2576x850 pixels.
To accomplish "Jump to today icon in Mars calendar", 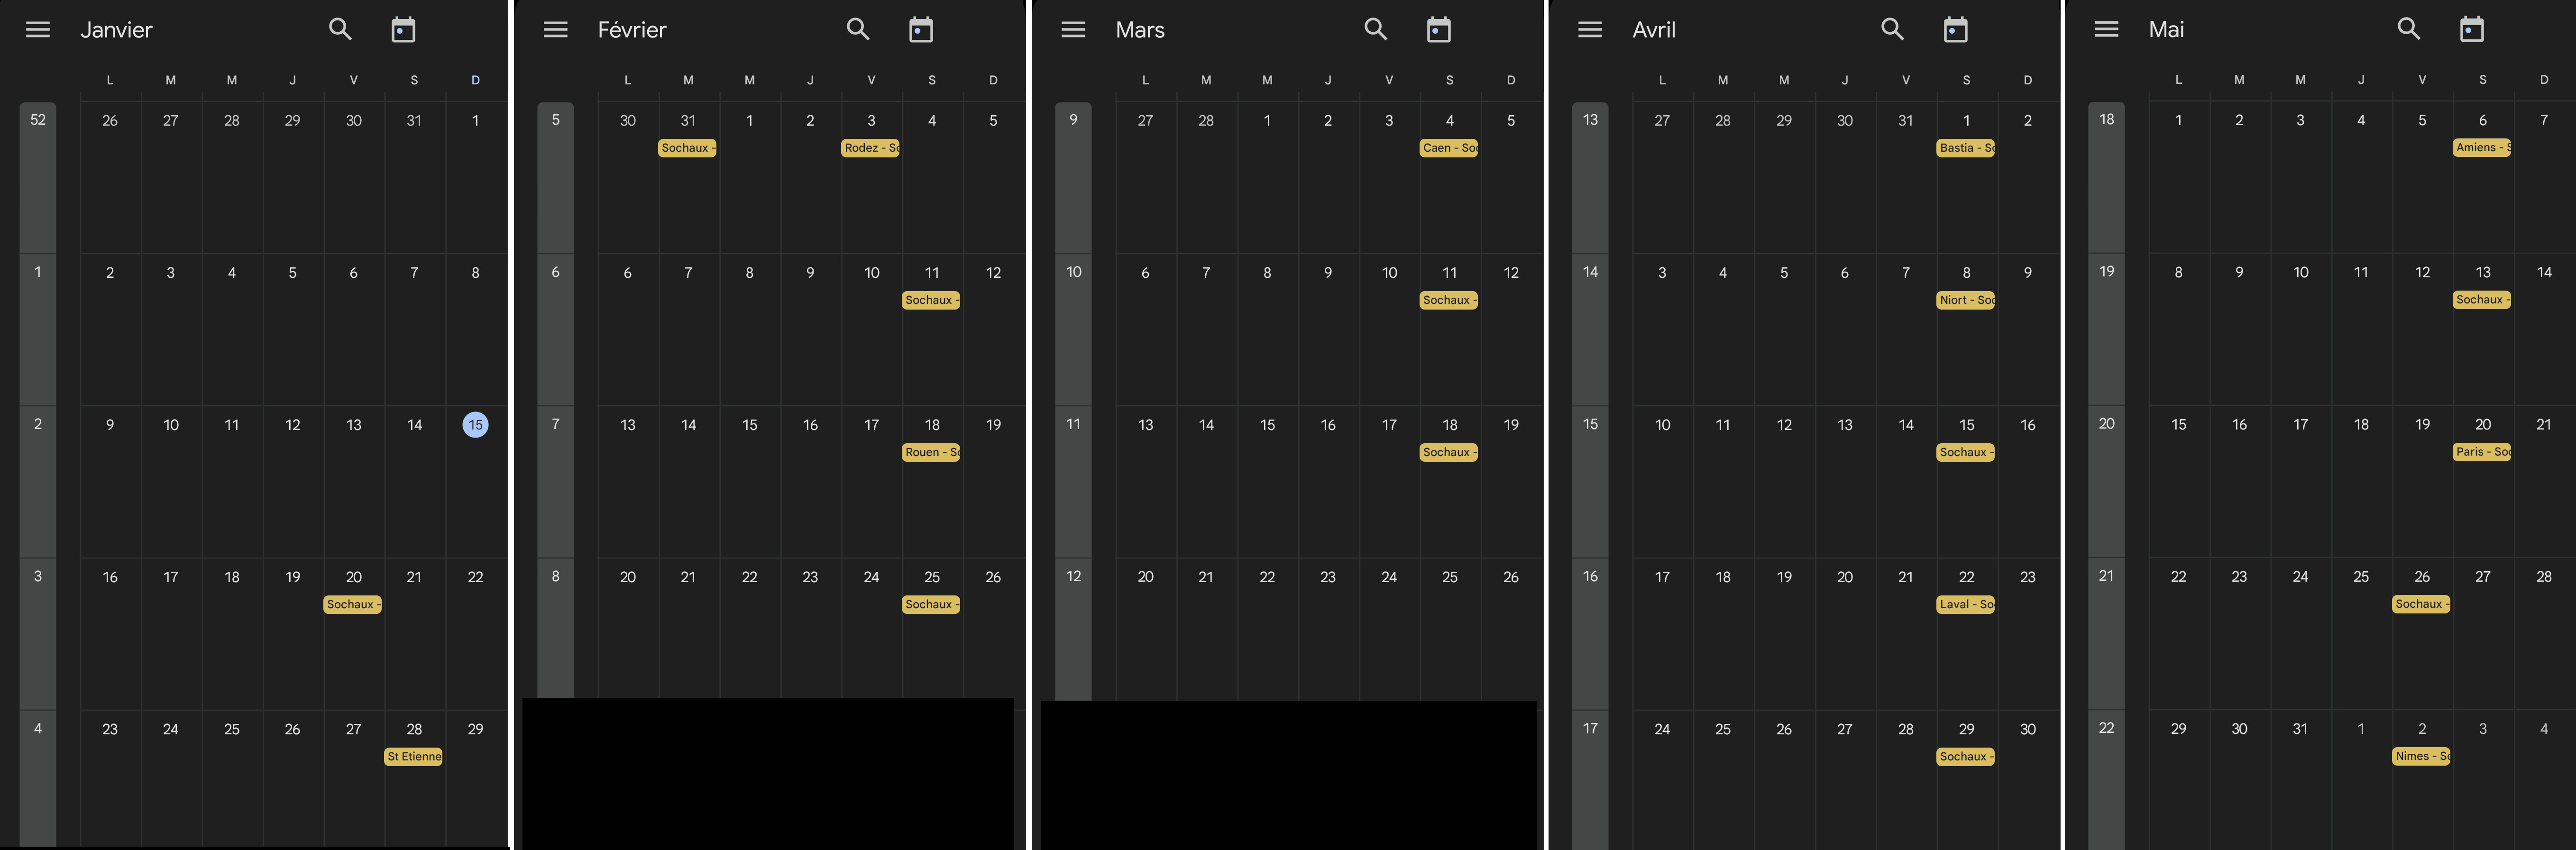I will 1439,30.
